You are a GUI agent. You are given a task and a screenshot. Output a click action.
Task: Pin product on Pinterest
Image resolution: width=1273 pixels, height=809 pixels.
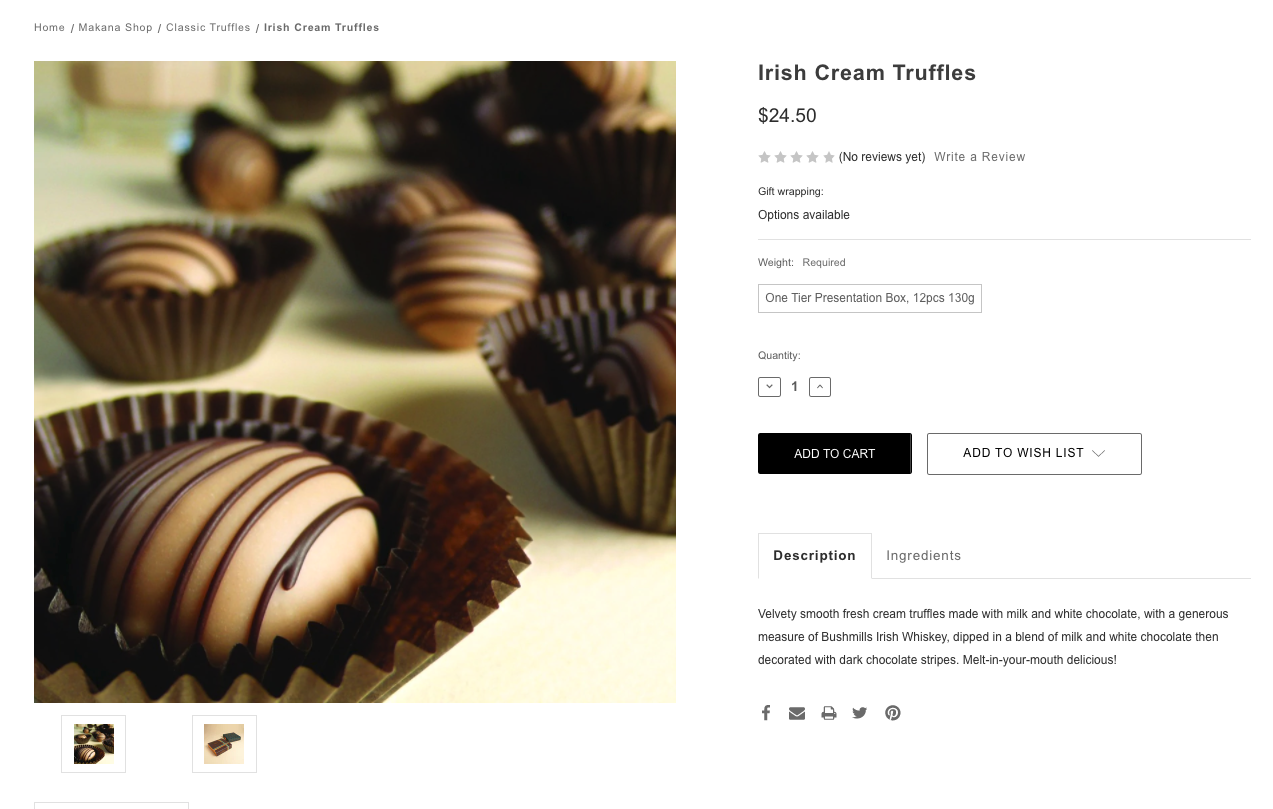click(893, 713)
